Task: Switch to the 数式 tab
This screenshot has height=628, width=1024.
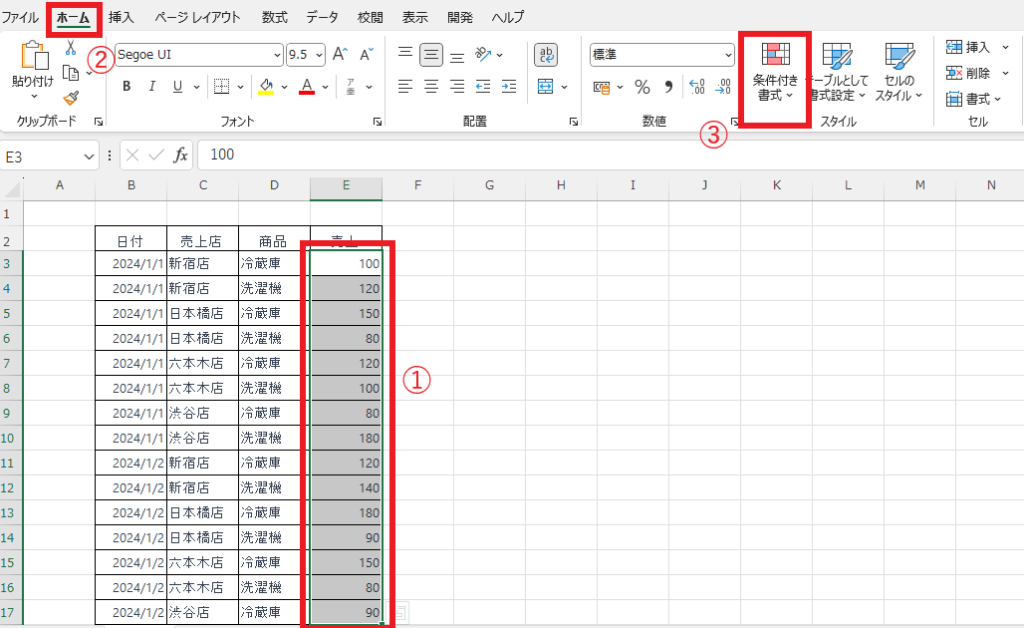Action: [274, 18]
